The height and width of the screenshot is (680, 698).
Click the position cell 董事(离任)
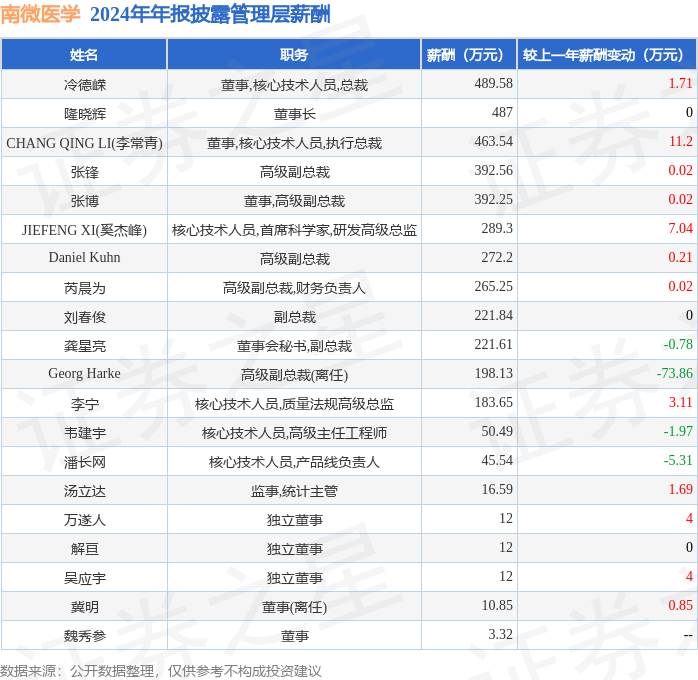point(294,607)
